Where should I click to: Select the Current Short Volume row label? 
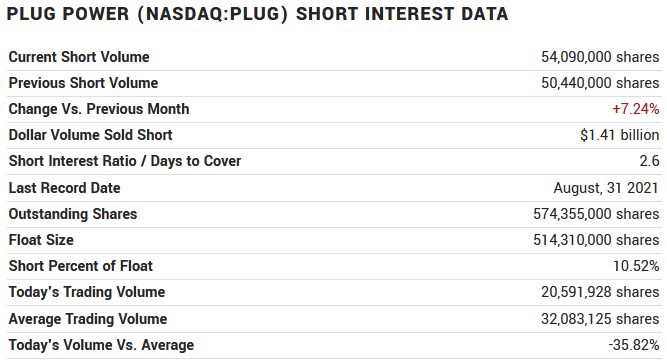[x=79, y=57]
